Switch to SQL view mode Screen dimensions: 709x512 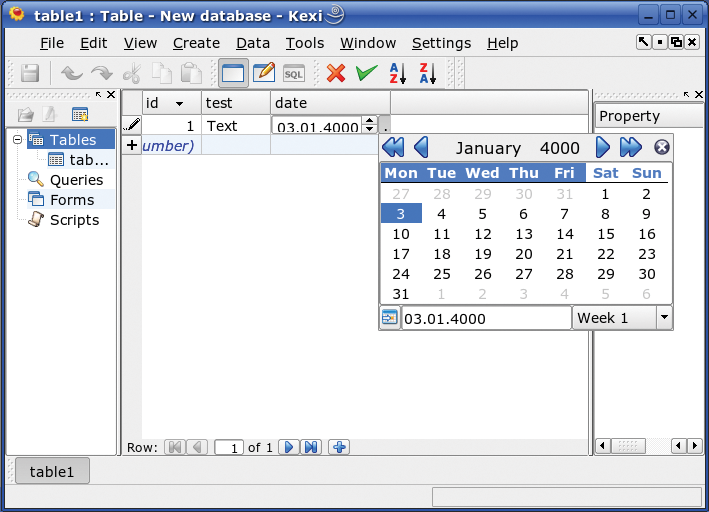point(293,74)
